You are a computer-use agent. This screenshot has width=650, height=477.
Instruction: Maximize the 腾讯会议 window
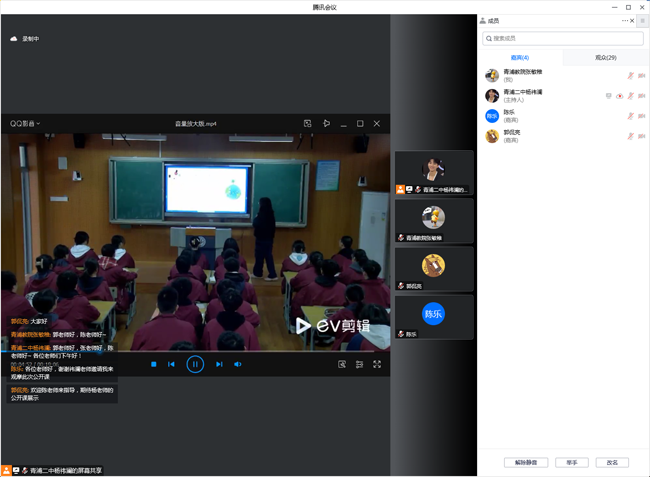(628, 7)
